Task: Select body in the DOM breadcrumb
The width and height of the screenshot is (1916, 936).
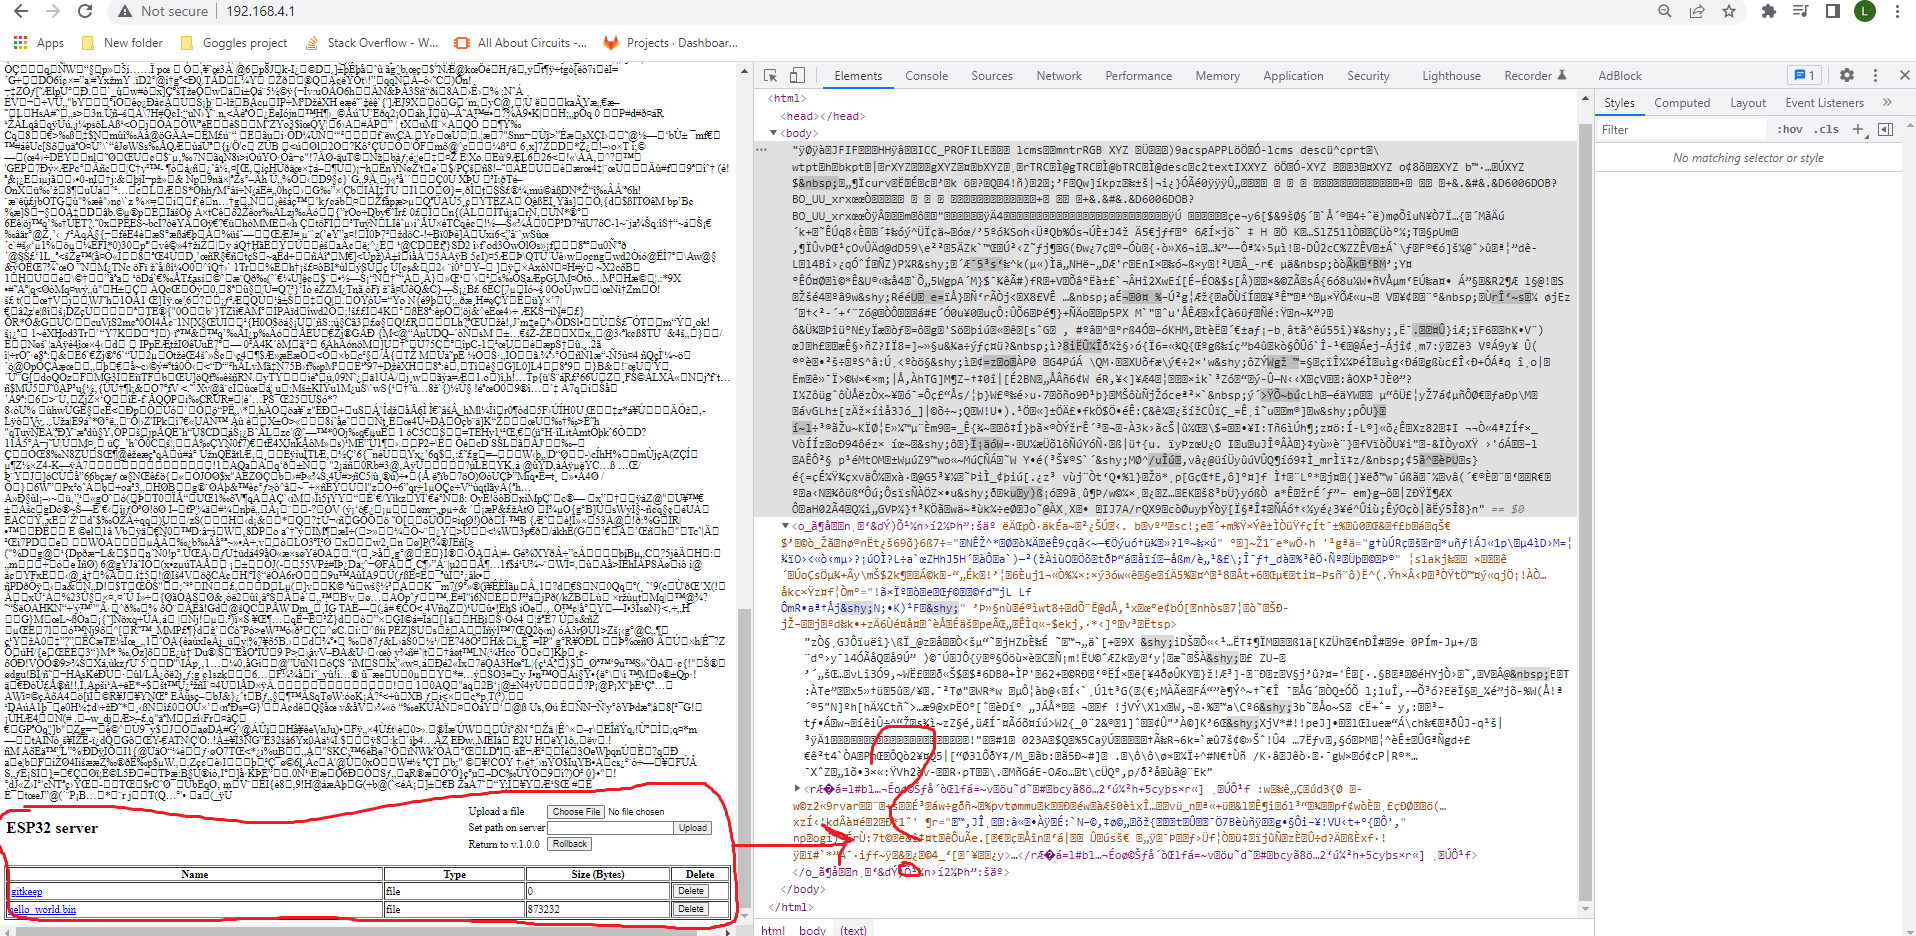Action: [x=812, y=930]
